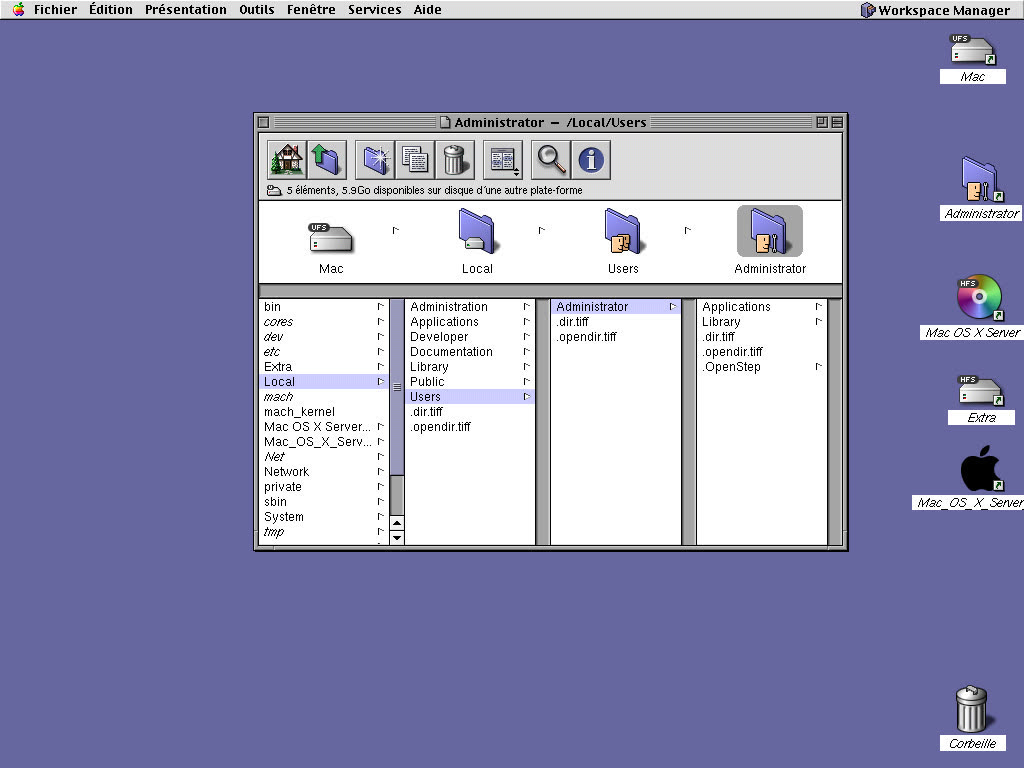Open the Info inspector icon
The width and height of the screenshot is (1024, 768).
(591, 159)
